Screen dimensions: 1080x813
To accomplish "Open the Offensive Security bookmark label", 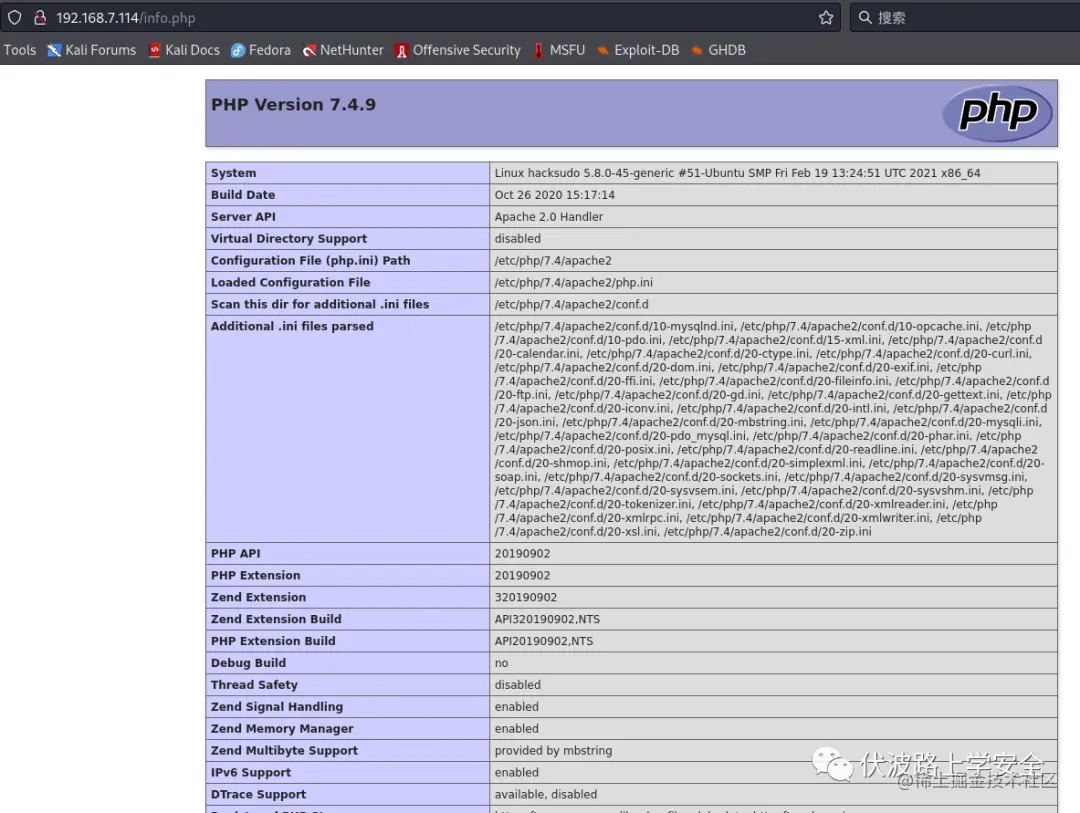I will point(466,50).
